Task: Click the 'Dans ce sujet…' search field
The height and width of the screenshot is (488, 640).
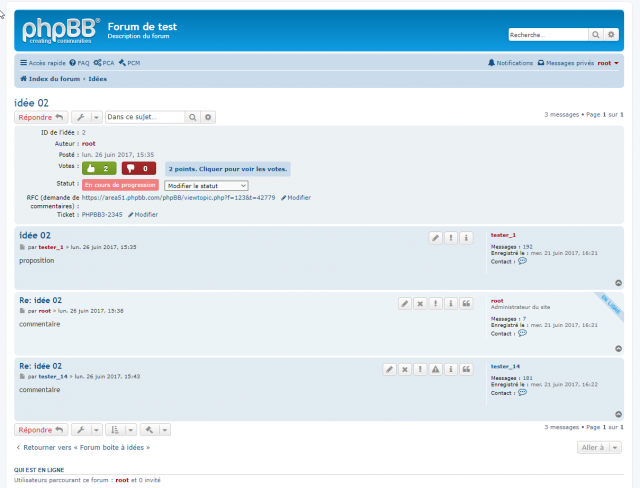Action: point(145,117)
